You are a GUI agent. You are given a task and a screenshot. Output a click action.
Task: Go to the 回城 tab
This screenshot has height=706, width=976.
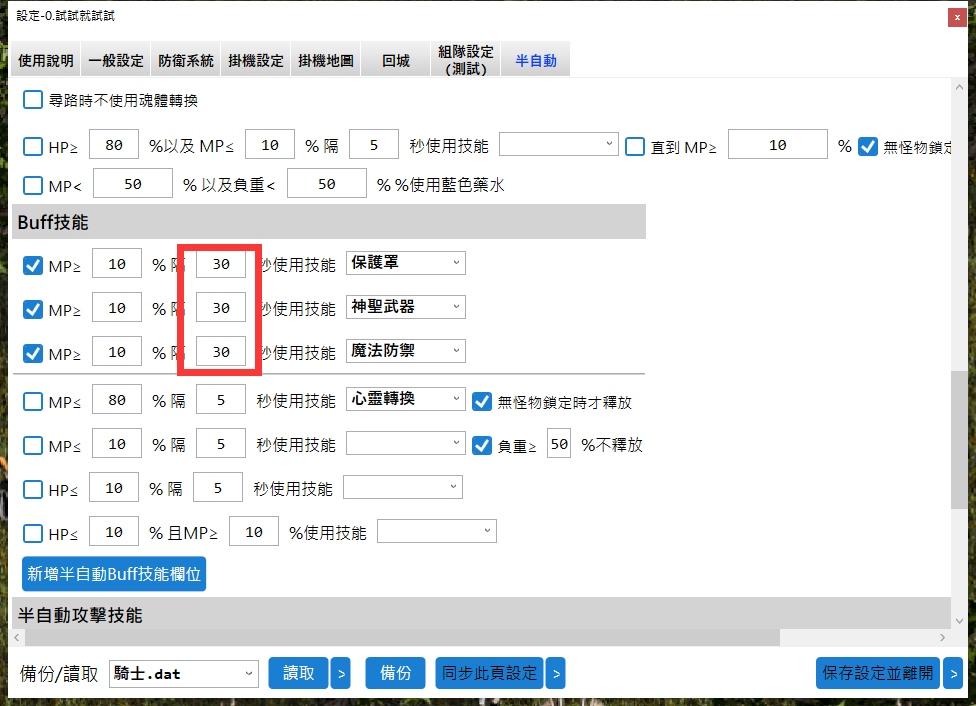(x=396, y=60)
